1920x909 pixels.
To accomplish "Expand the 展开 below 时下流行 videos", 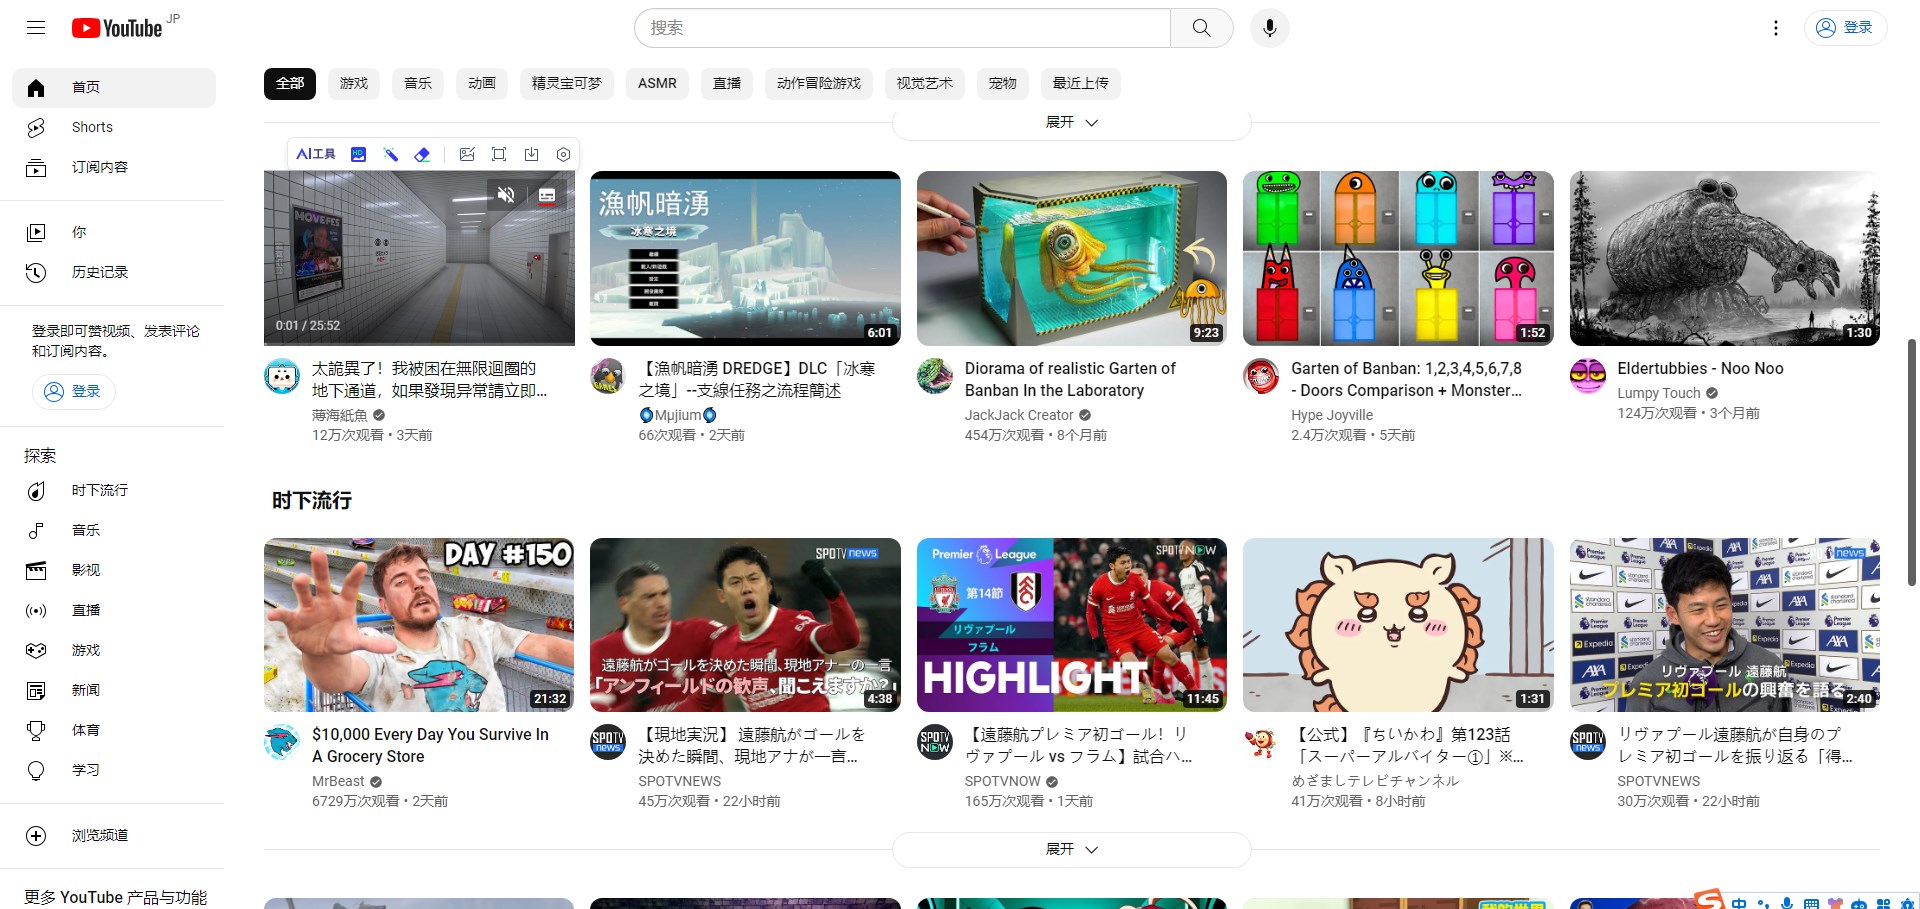I will tap(1071, 849).
